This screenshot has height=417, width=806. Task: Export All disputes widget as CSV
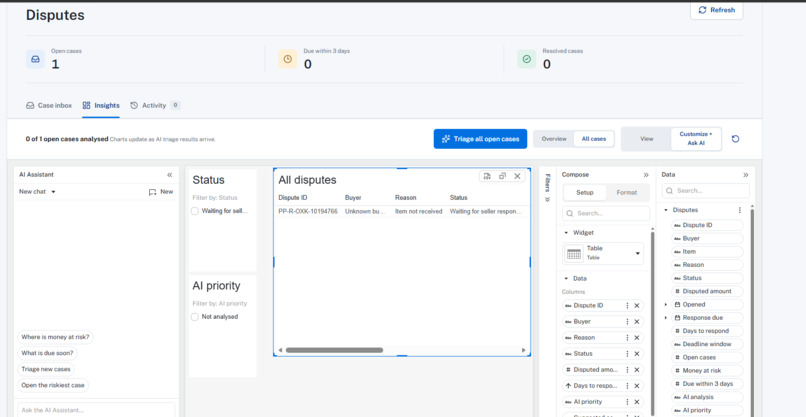coord(487,176)
